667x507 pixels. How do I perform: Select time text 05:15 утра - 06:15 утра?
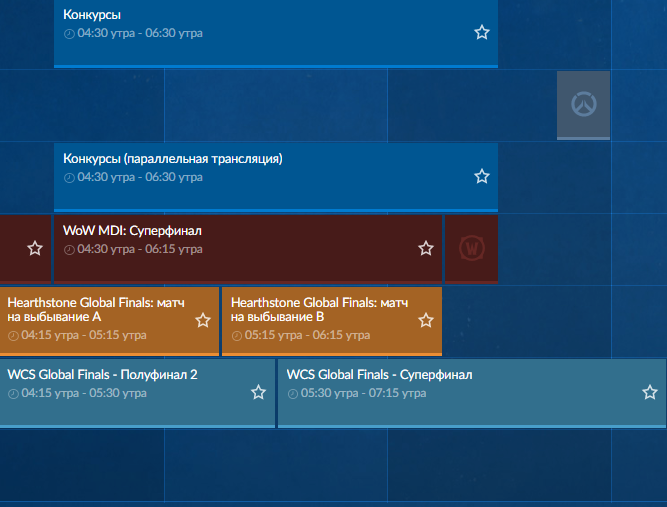(307, 335)
